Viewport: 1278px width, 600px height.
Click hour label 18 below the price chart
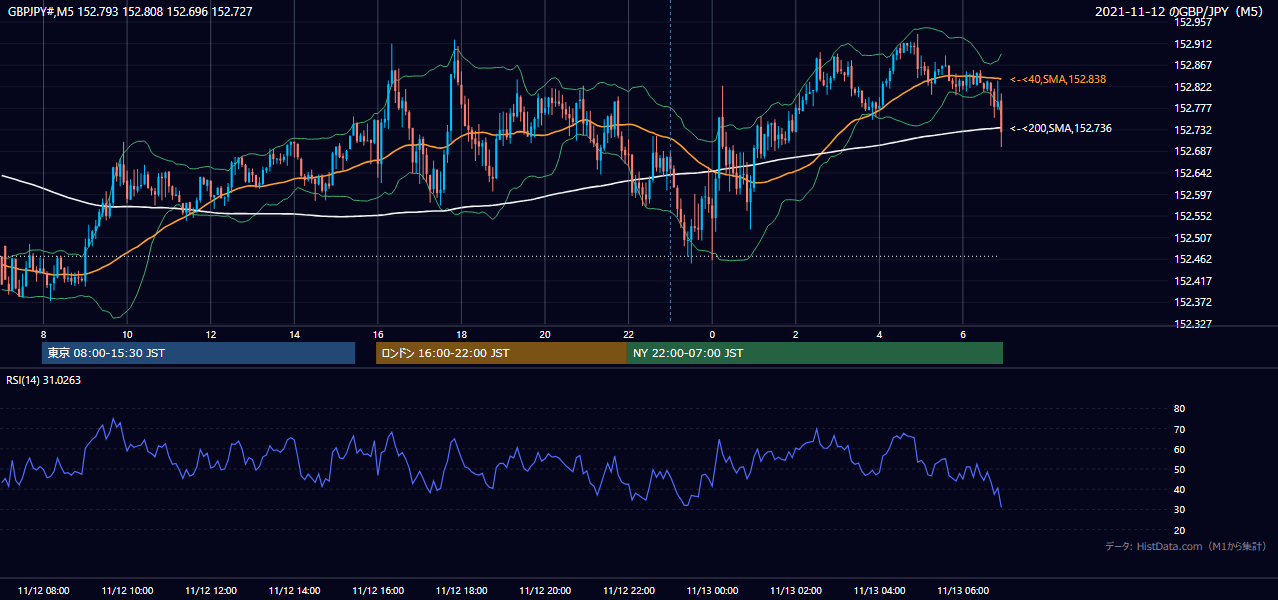point(461,334)
